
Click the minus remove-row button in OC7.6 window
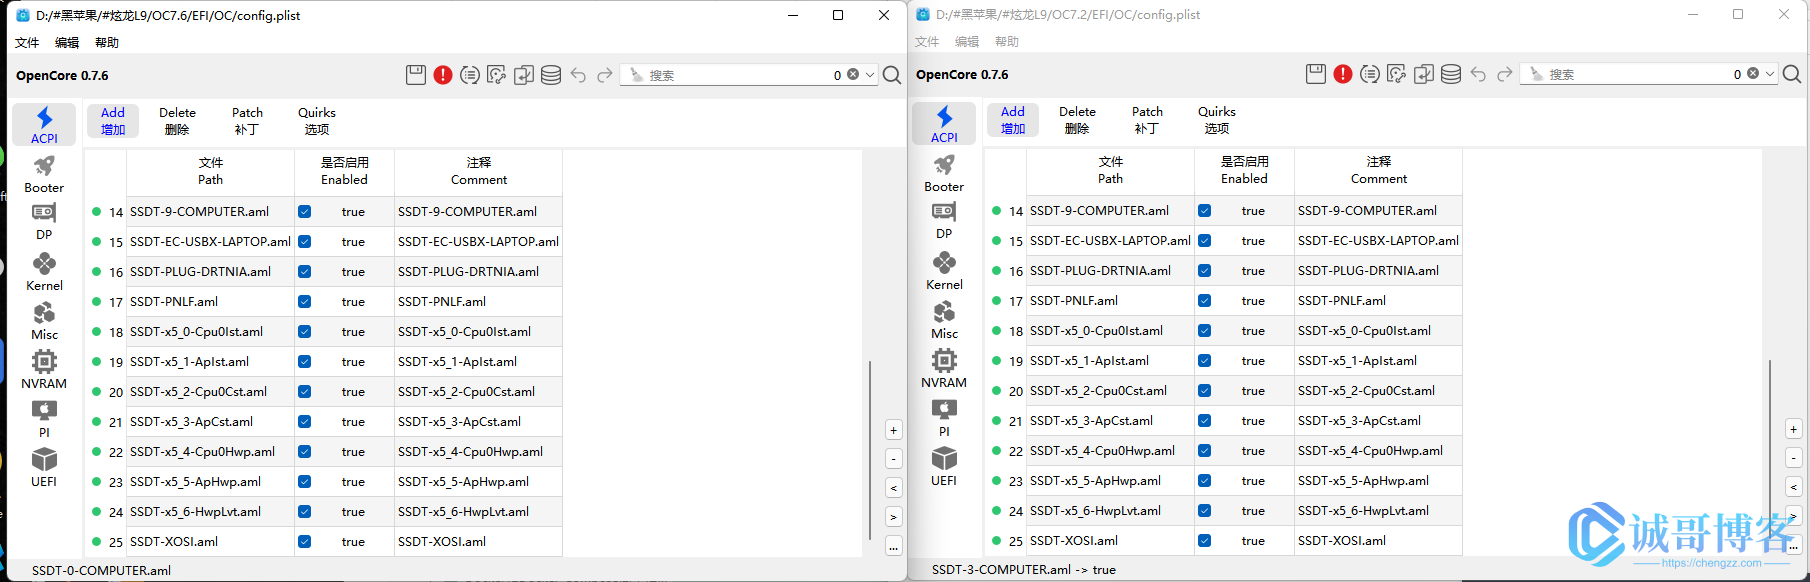coord(894,459)
